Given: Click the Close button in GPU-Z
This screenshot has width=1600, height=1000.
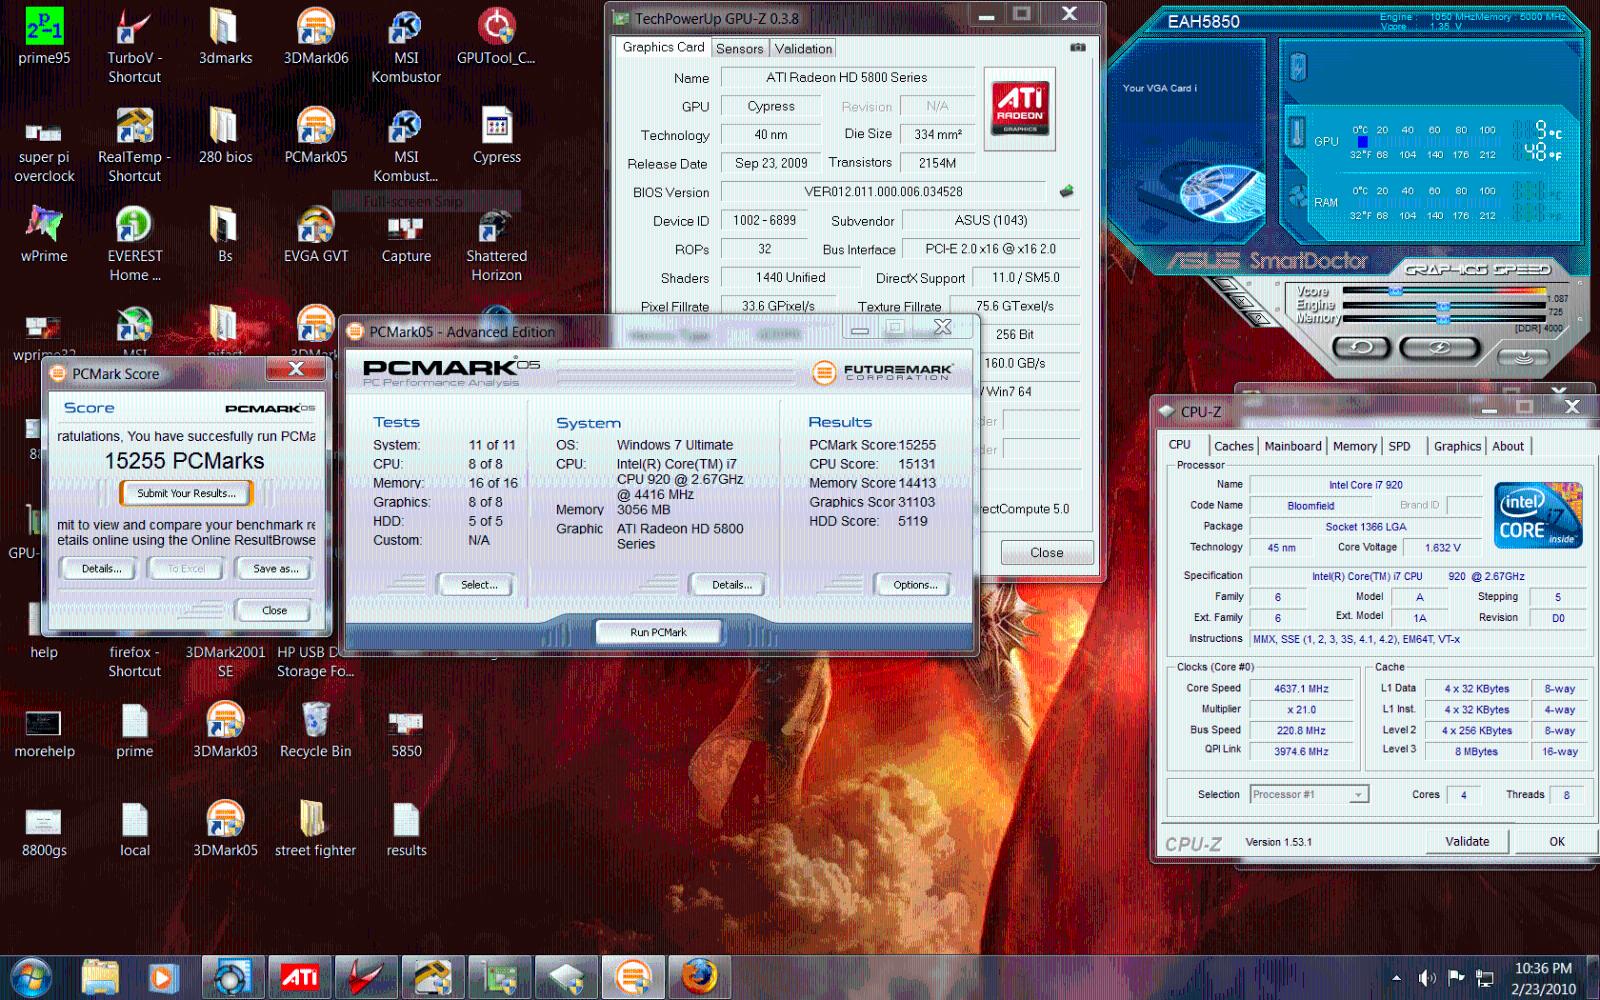Looking at the screenshot, I should point(1047,552).
